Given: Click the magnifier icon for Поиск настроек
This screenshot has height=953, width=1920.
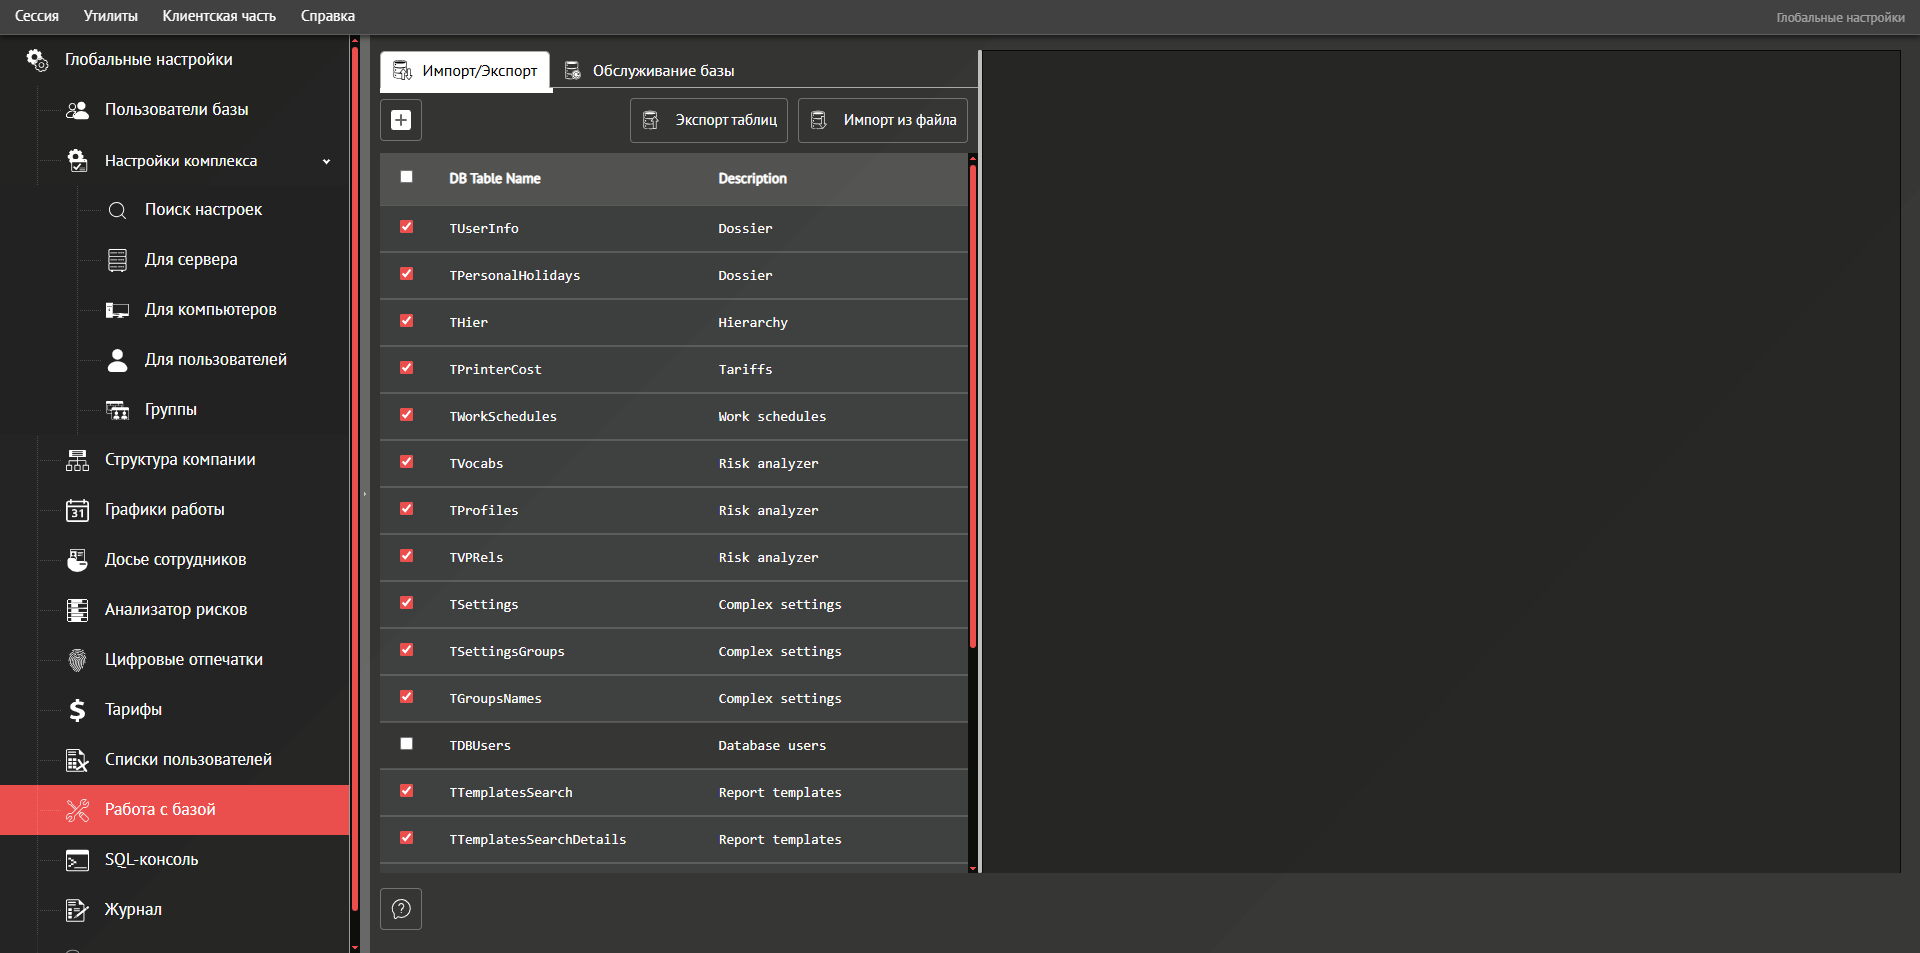Looking at the screenshot, I should [x=117, y=210].
